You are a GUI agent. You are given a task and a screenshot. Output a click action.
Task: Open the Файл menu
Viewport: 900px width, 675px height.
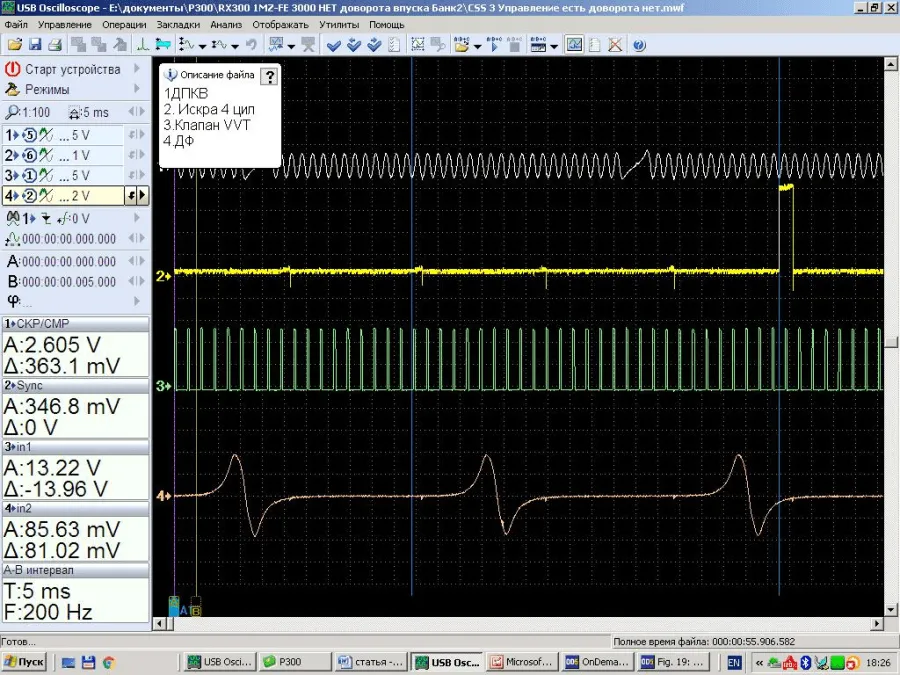[x=16, y=25]
